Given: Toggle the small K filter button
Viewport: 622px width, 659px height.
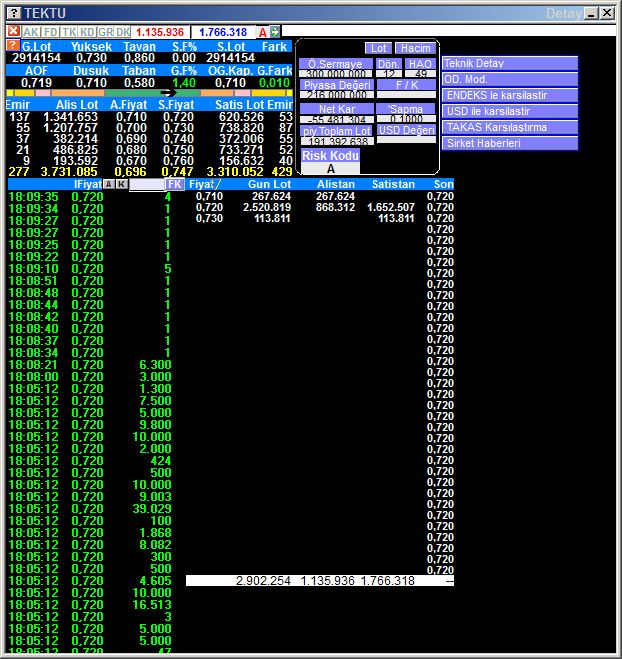Looking at the screenshot, I should pyautogui.click(x=122, y=184).
